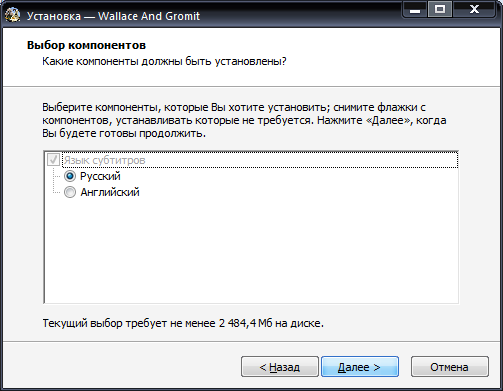This screenshot has width=503, height=391.
Task: Click the Английский subtitle option label
Action: [x=110, y=192]
